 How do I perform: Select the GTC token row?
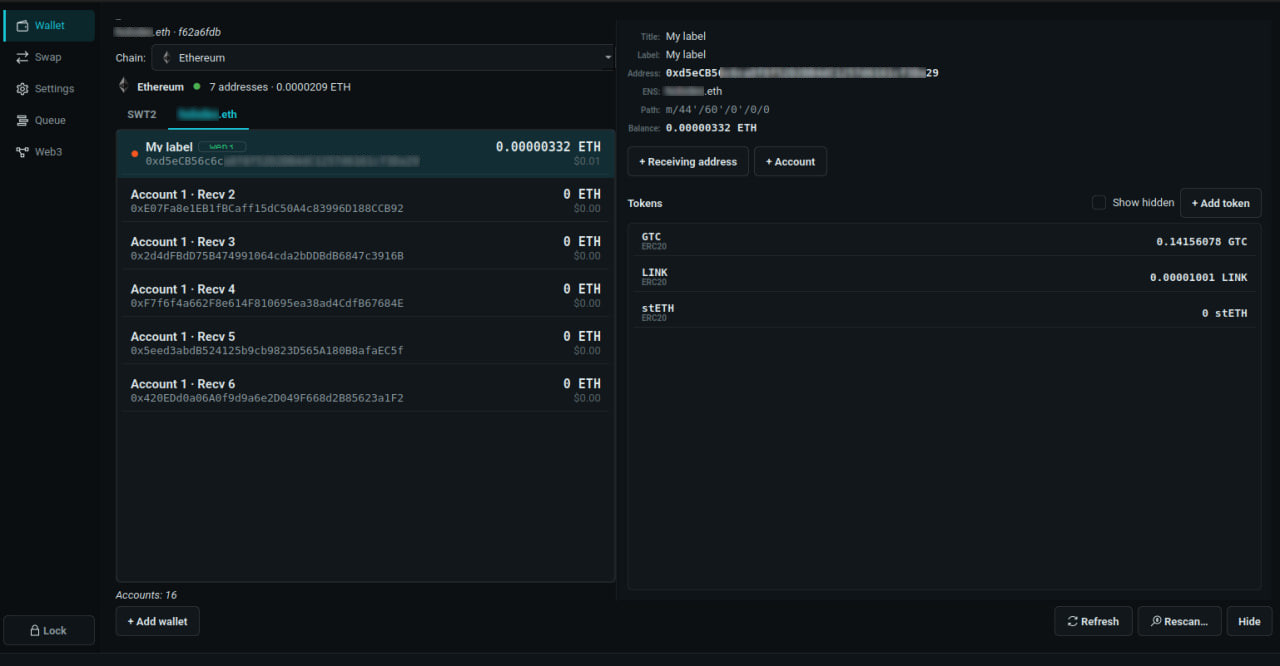944,241
